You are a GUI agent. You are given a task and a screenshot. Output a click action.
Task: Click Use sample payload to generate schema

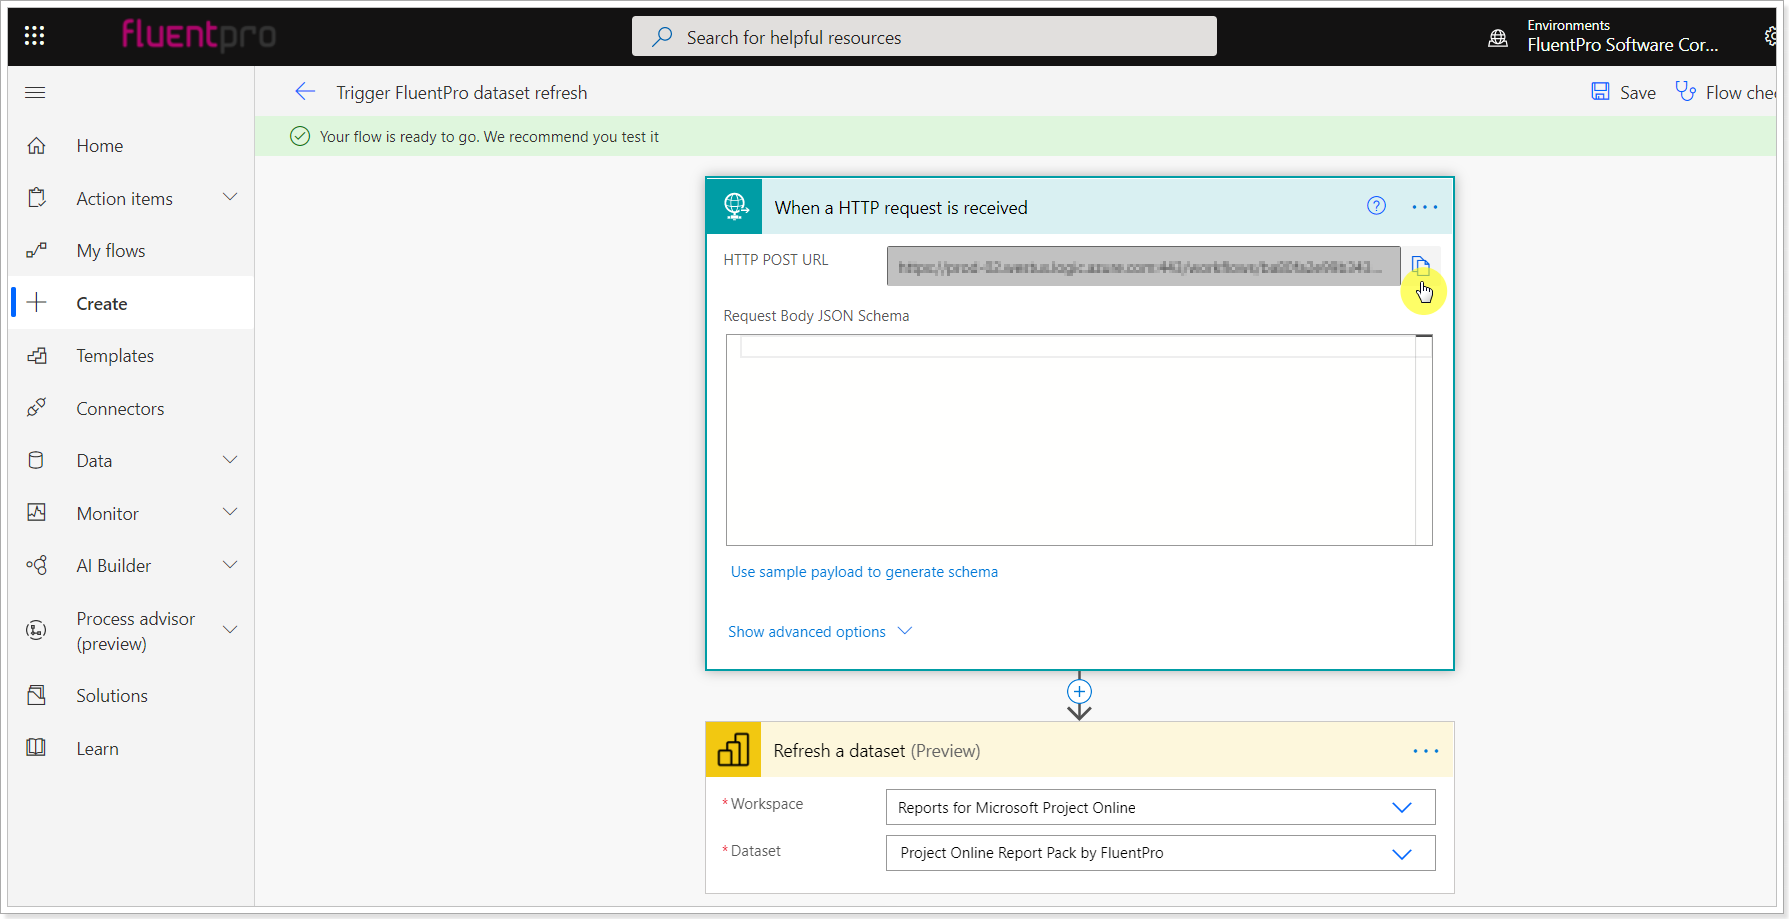(864, 572)
